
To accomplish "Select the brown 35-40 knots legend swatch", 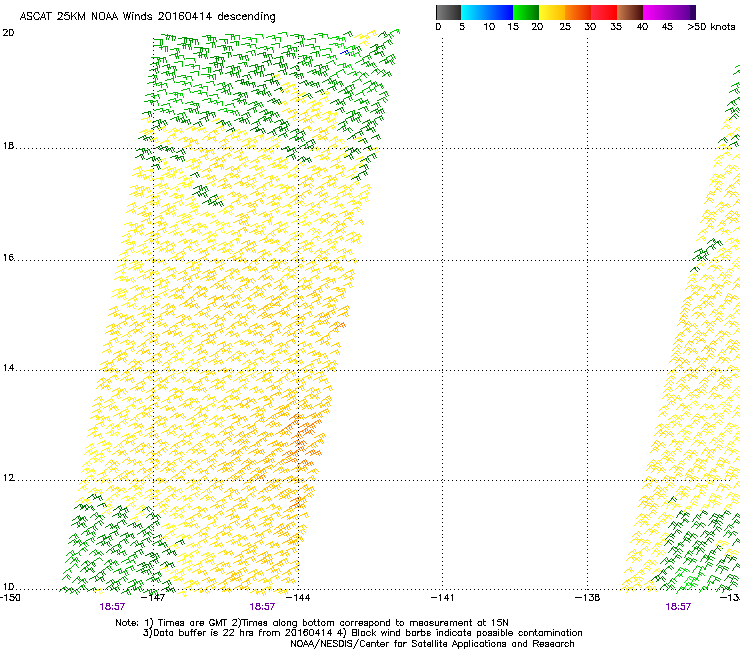I will [x=630, y=12].
